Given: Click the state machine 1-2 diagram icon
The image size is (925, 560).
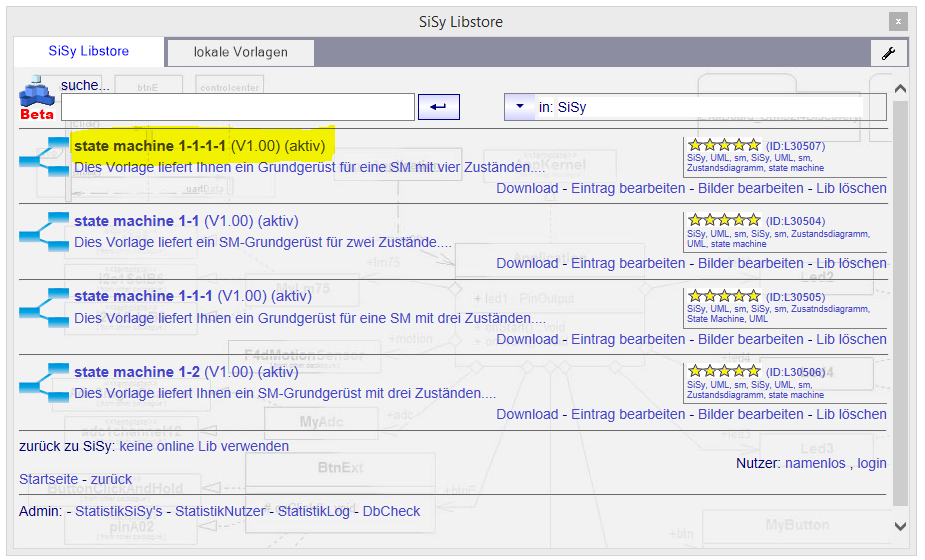Looking at the screenshot, I should click(44, 382).
